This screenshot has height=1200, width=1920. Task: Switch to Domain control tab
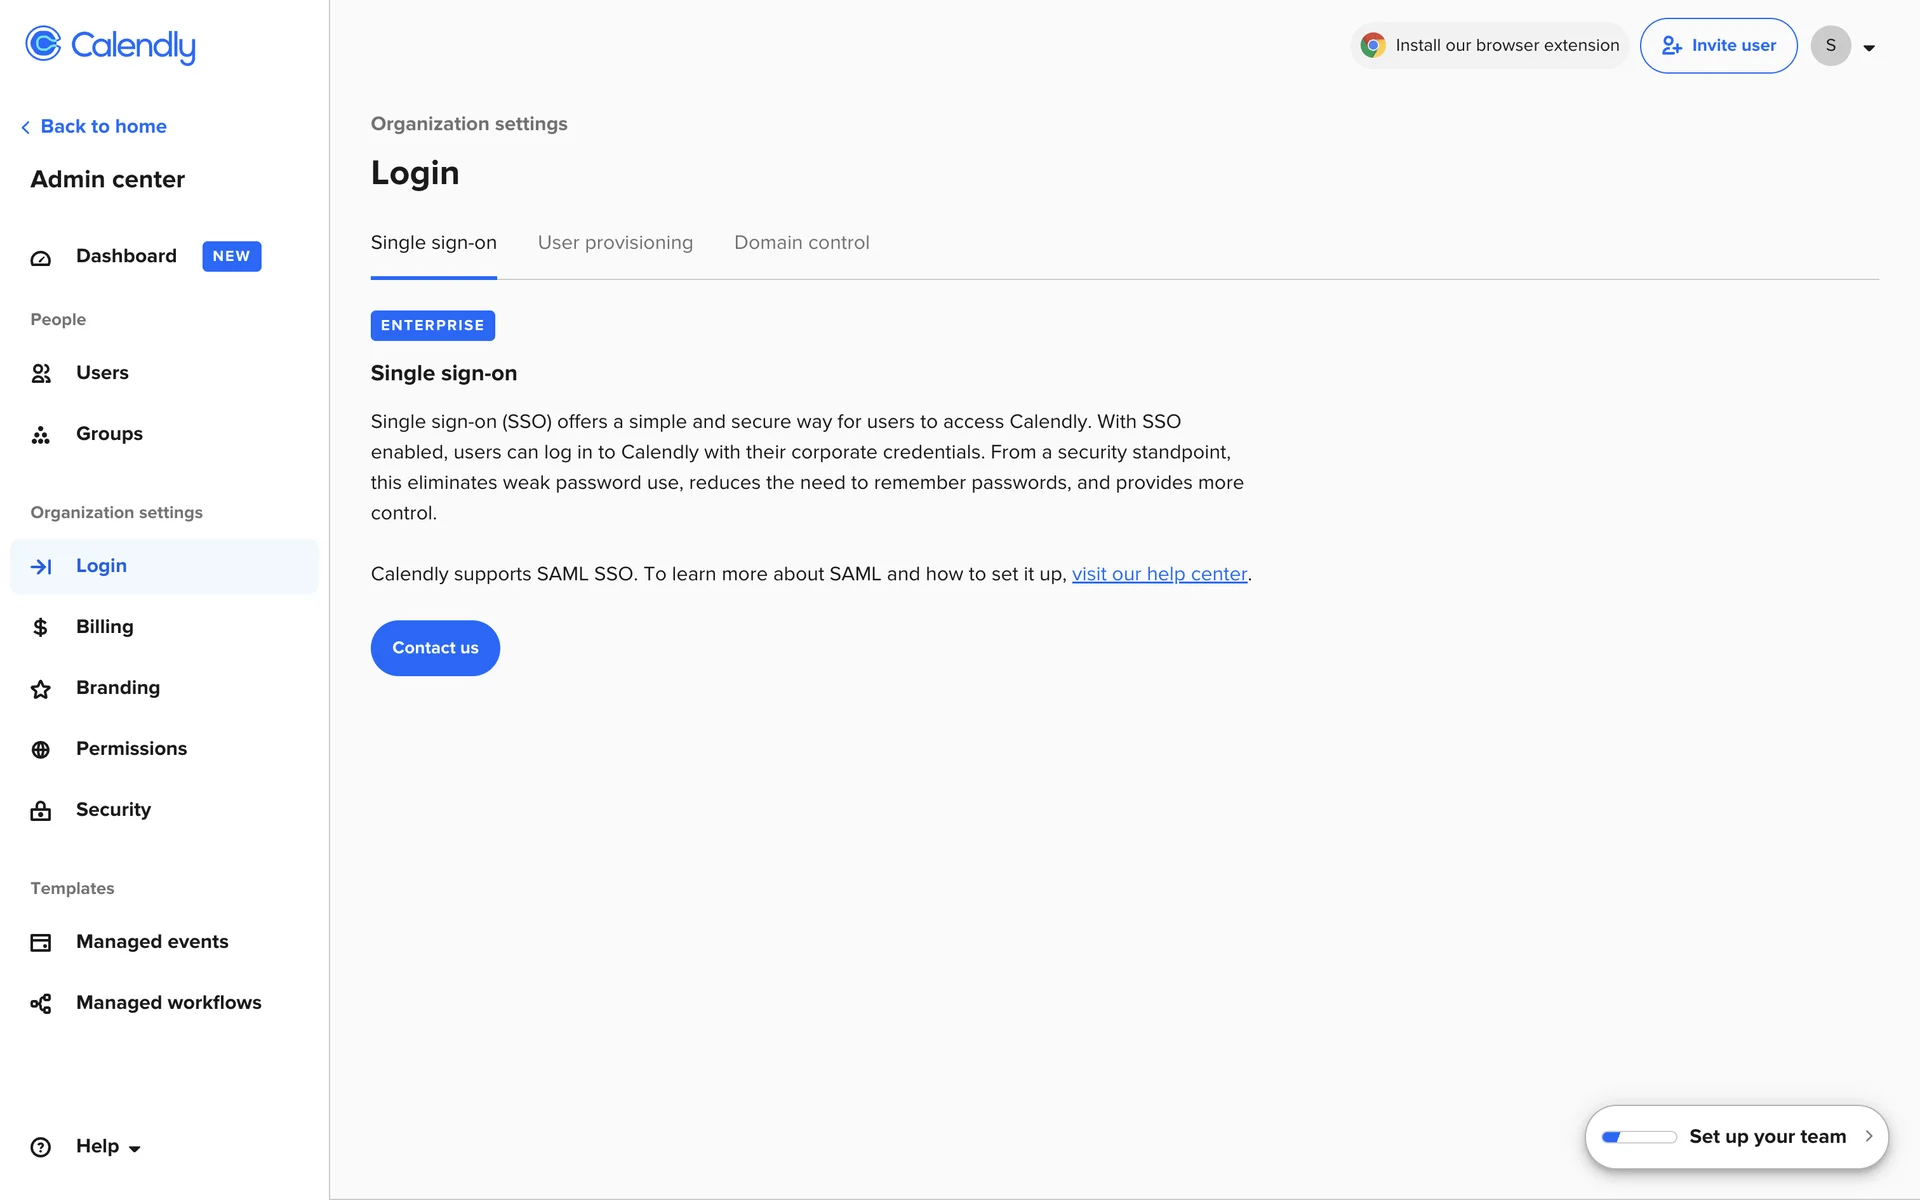click(801, 243)
